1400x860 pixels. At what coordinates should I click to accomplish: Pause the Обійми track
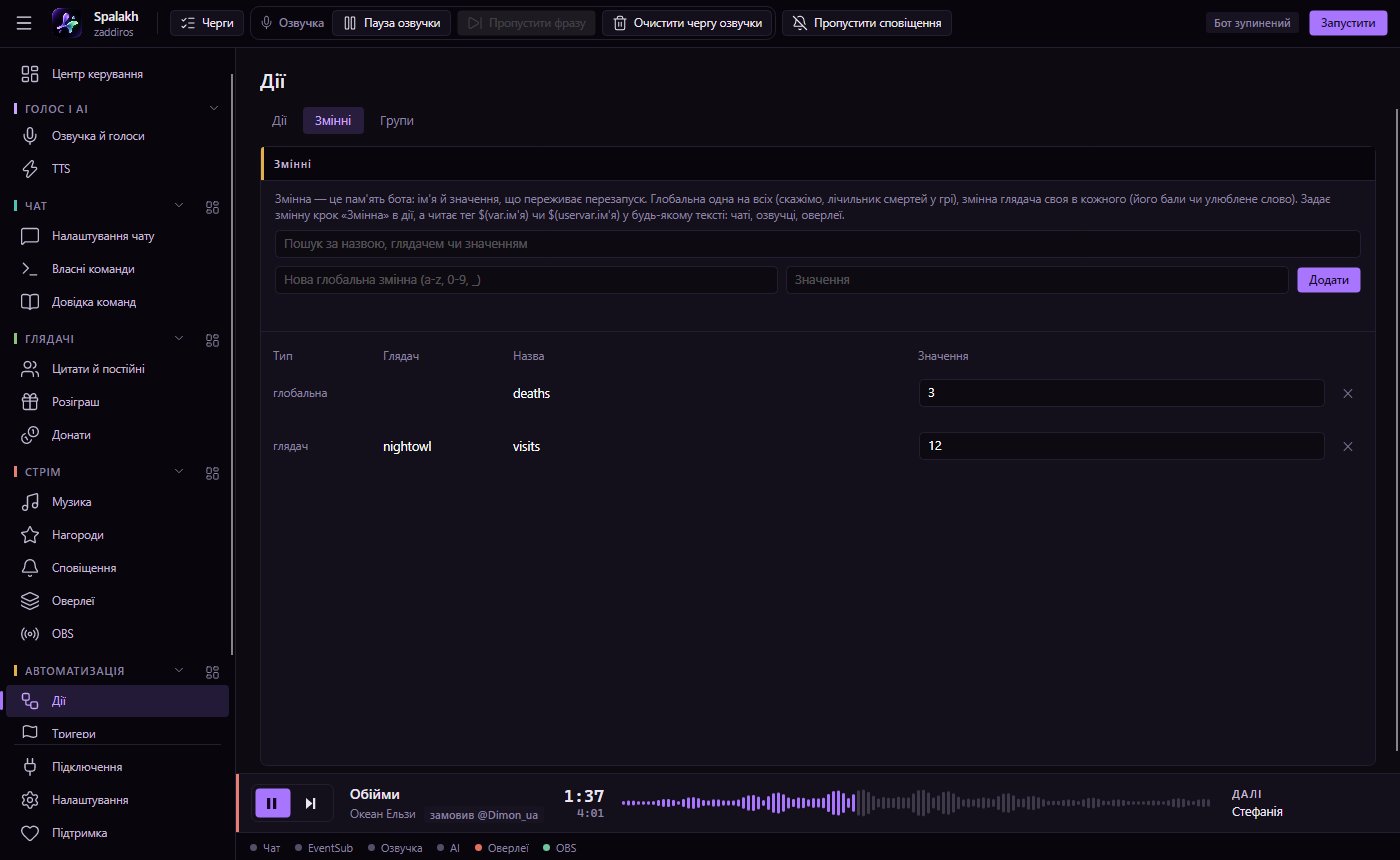pos(272,803)
